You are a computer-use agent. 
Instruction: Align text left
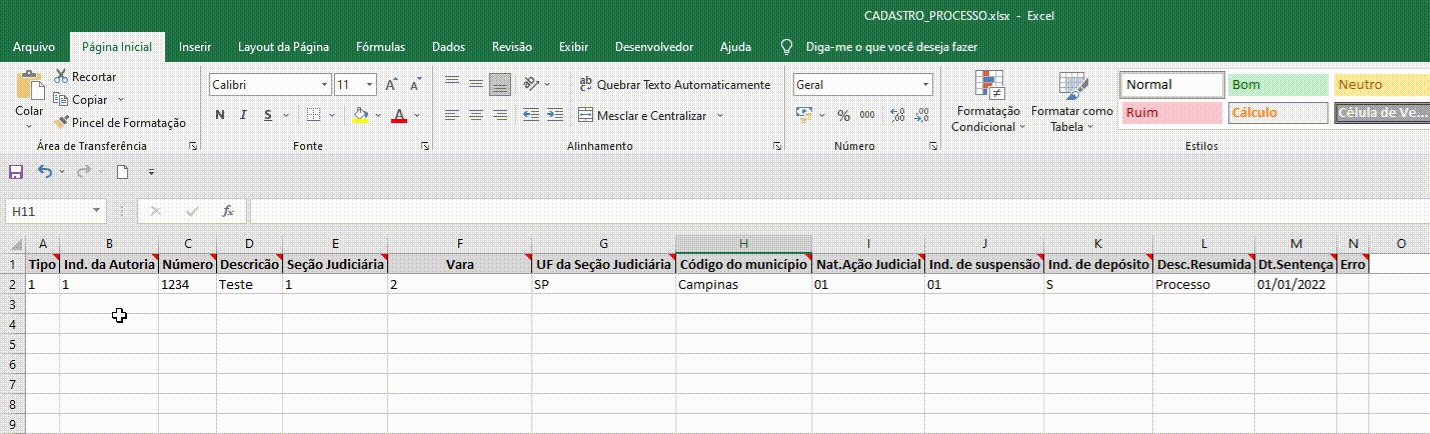[x=452, y=115]
